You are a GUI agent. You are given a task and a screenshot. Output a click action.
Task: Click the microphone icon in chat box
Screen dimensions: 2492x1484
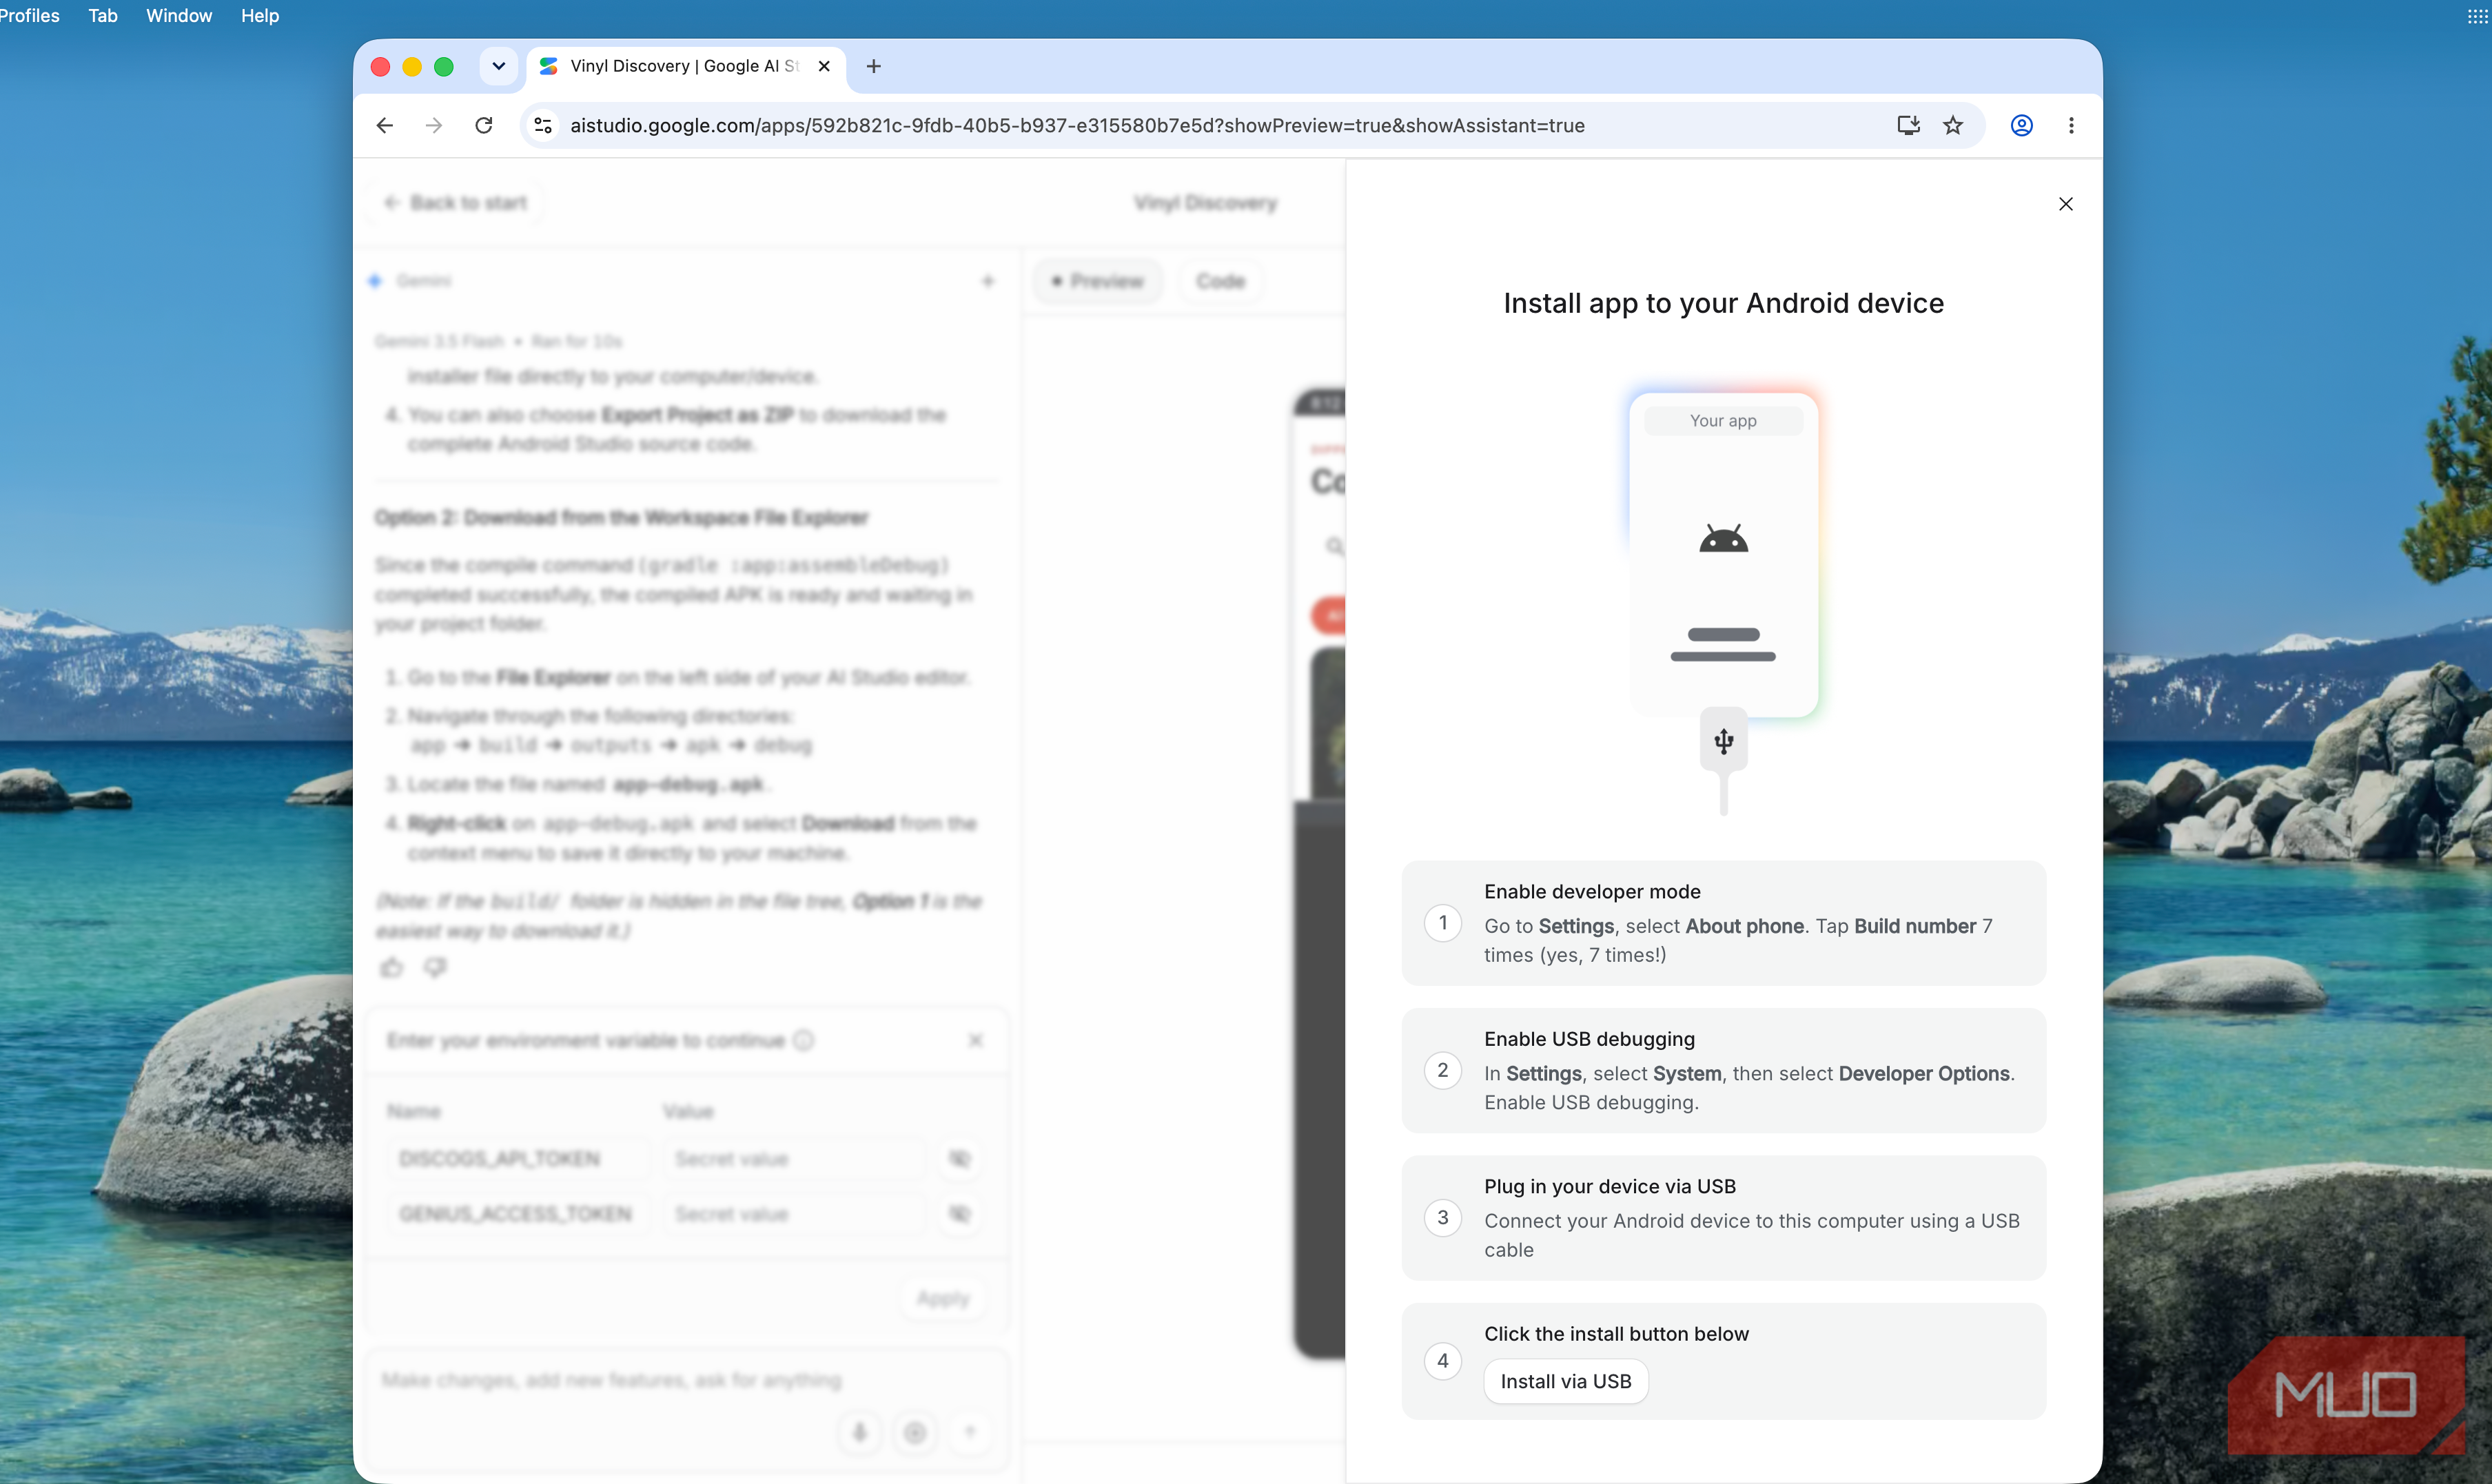pos(859,1432)
